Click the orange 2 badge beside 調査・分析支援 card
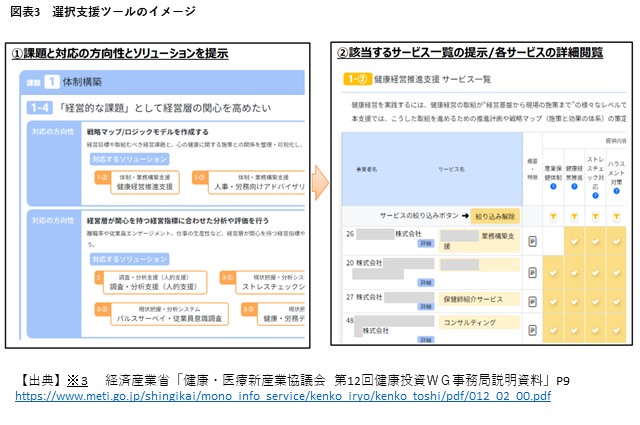Image resolution: width=640 pixels, height=425 pixels. (x=98, y=278)
